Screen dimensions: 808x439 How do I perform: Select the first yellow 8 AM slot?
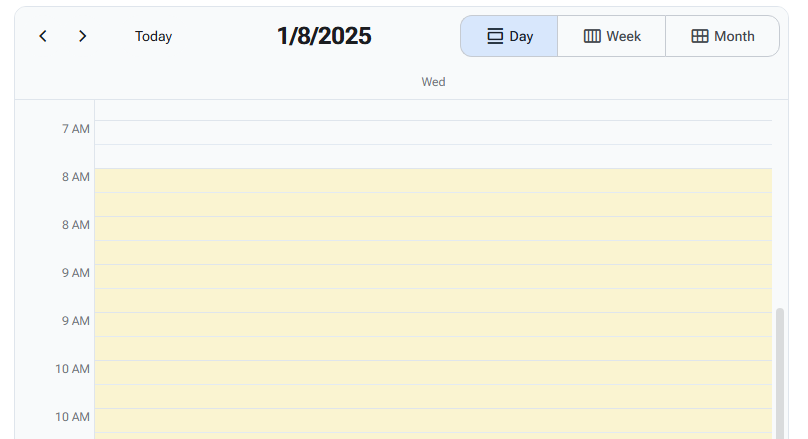tap(433, 181)
